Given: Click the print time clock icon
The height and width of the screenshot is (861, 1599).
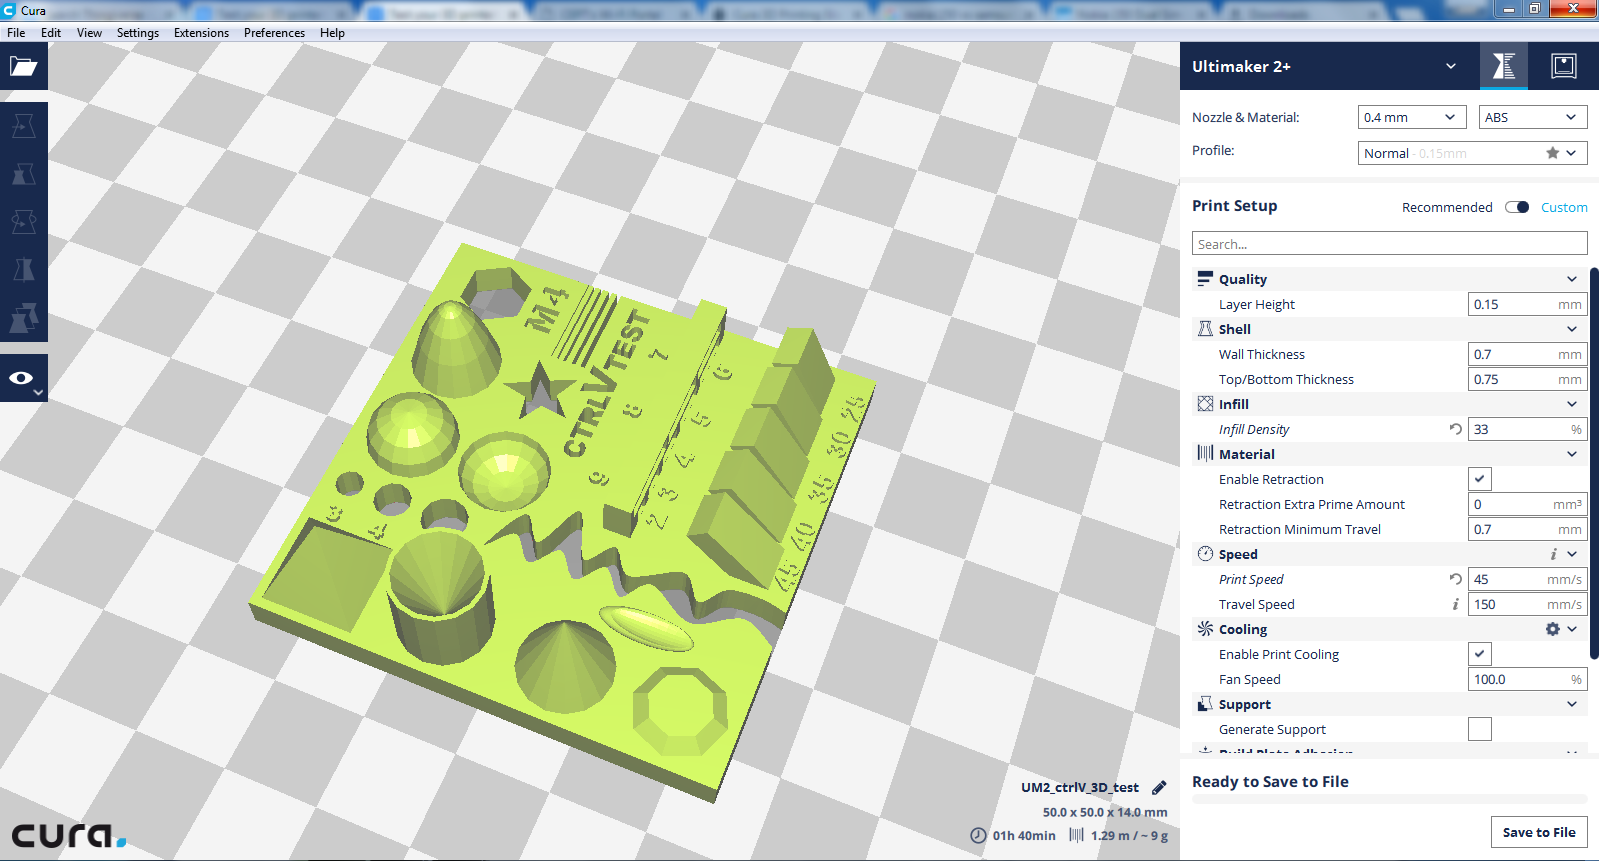Looking at the screenshot, I should pos(978,835).
